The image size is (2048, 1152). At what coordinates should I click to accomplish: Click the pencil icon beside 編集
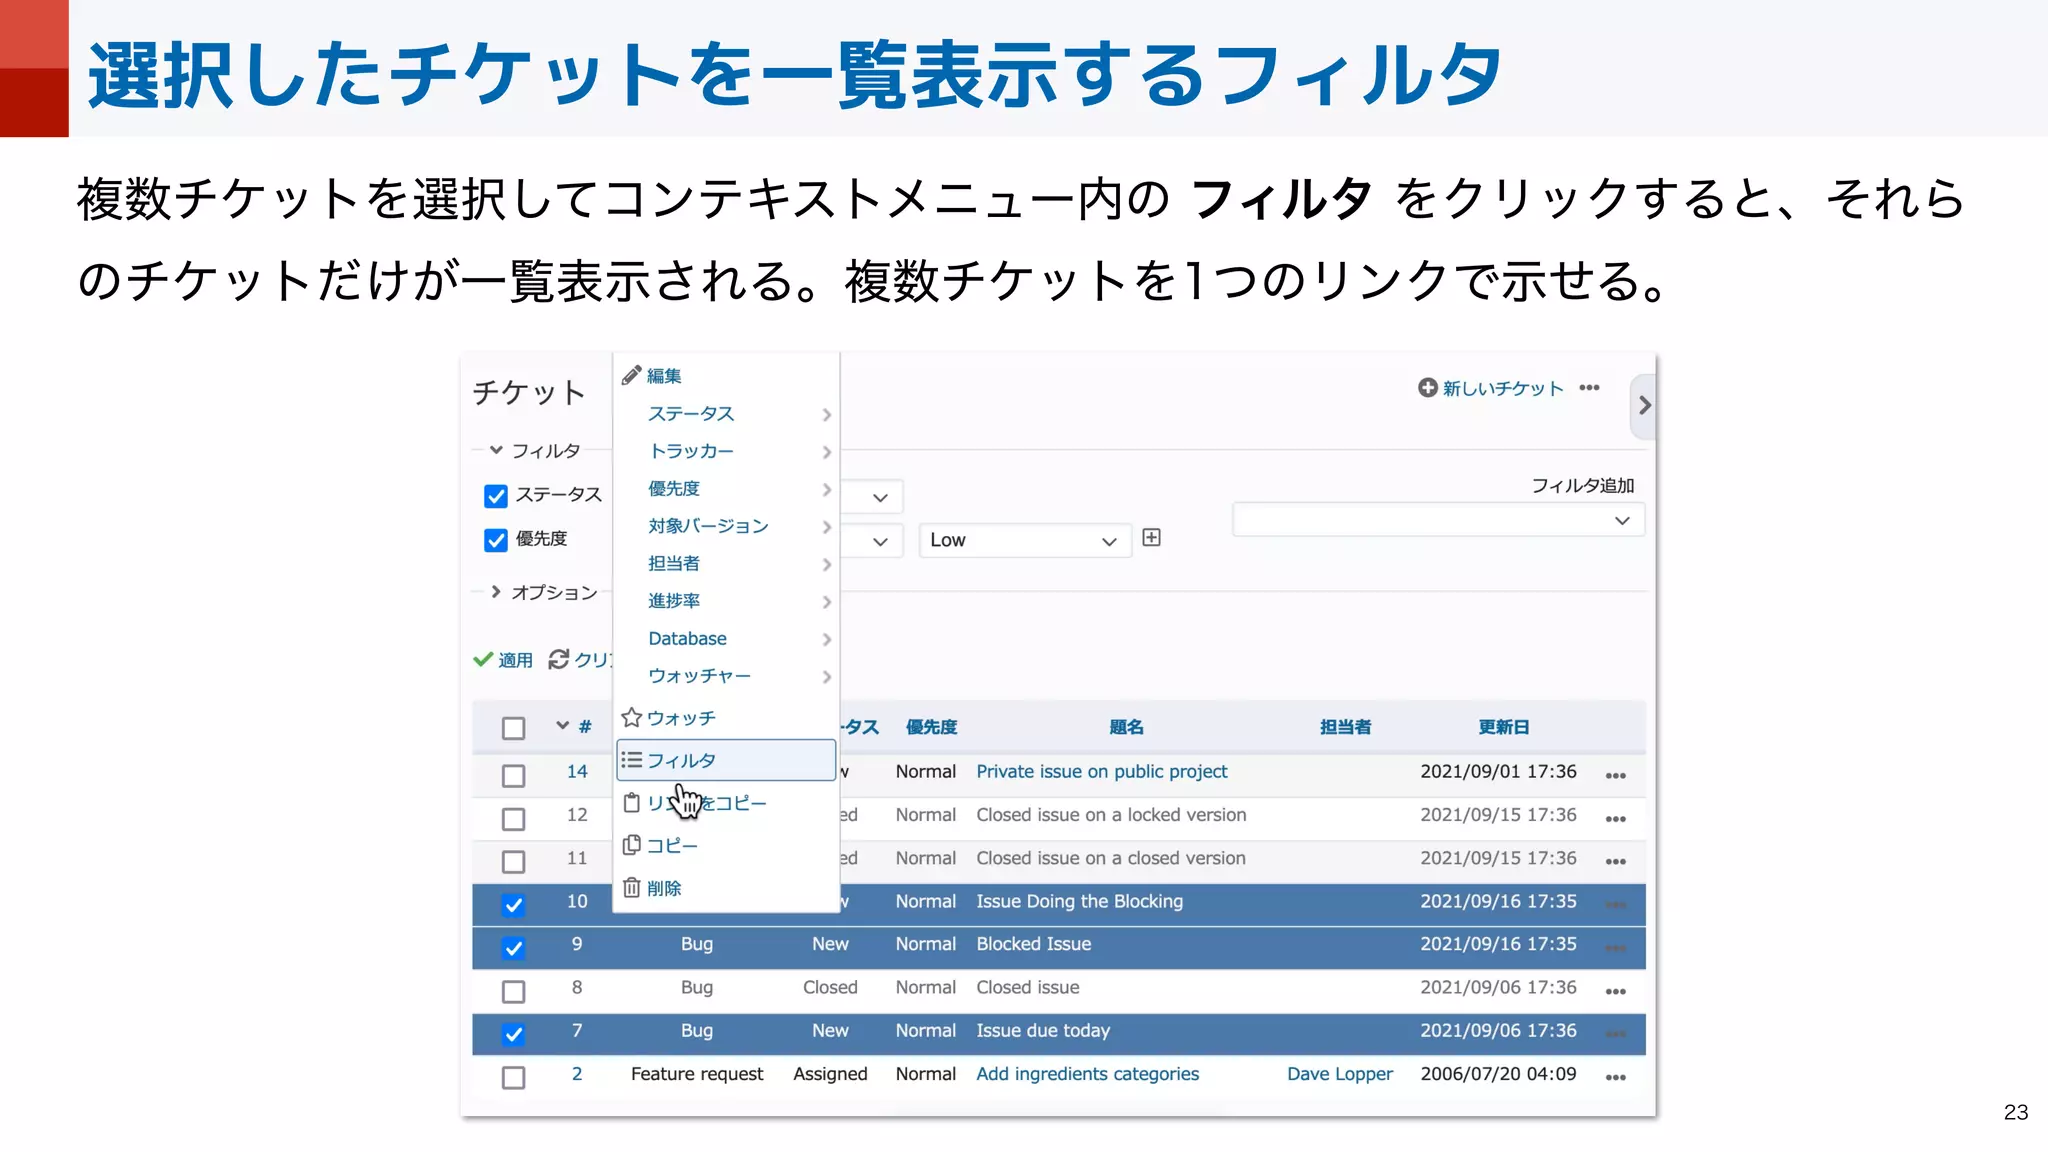point(631,376)
